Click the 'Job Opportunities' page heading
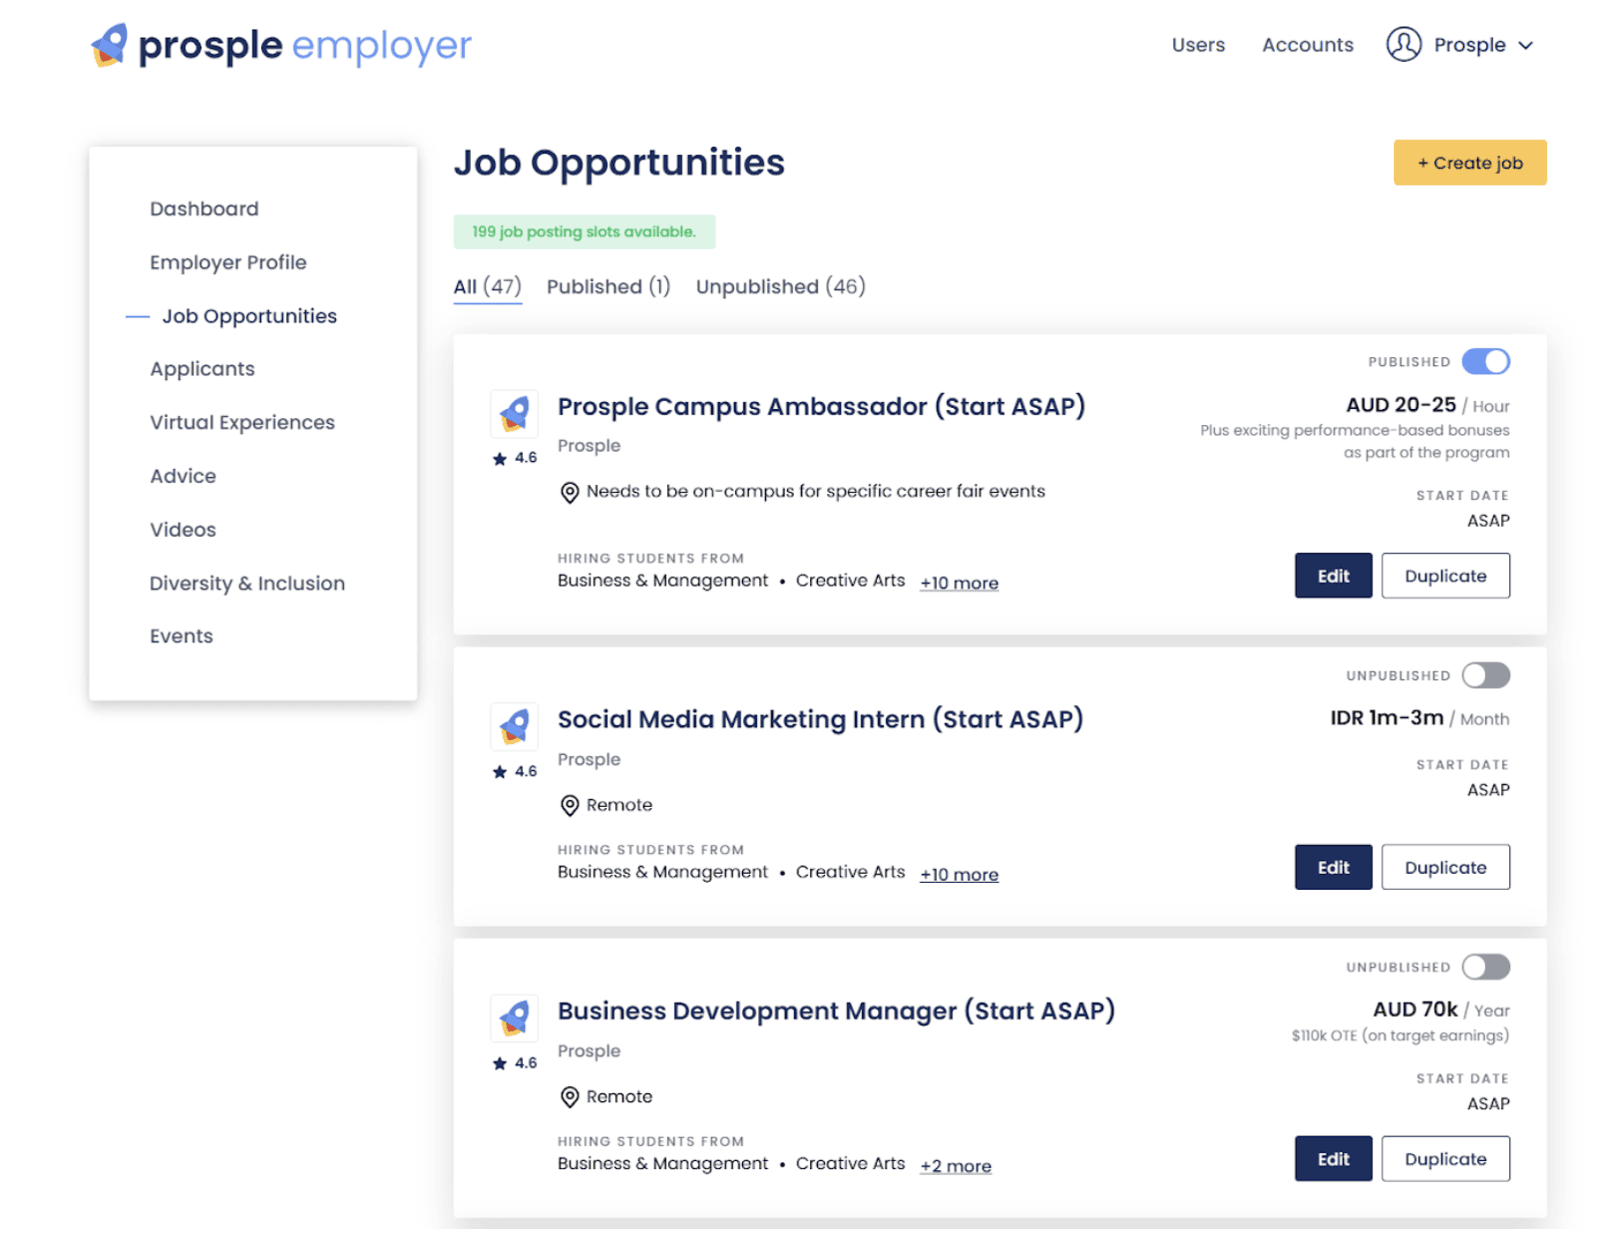The height and width of the screenshot is (1235, 1600). pyautogui.click(x=619, y=163)
